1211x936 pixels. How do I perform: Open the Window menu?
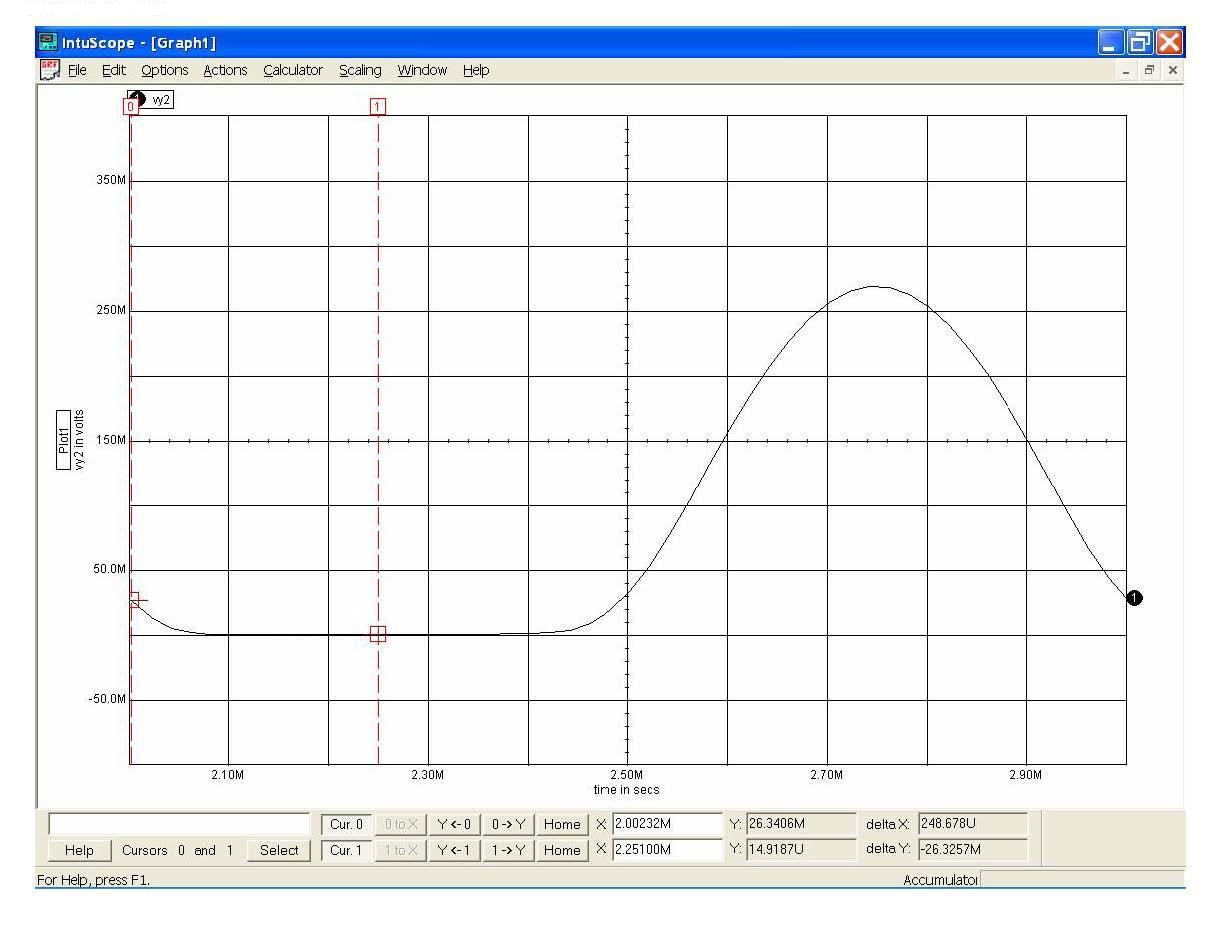[422, 70]
